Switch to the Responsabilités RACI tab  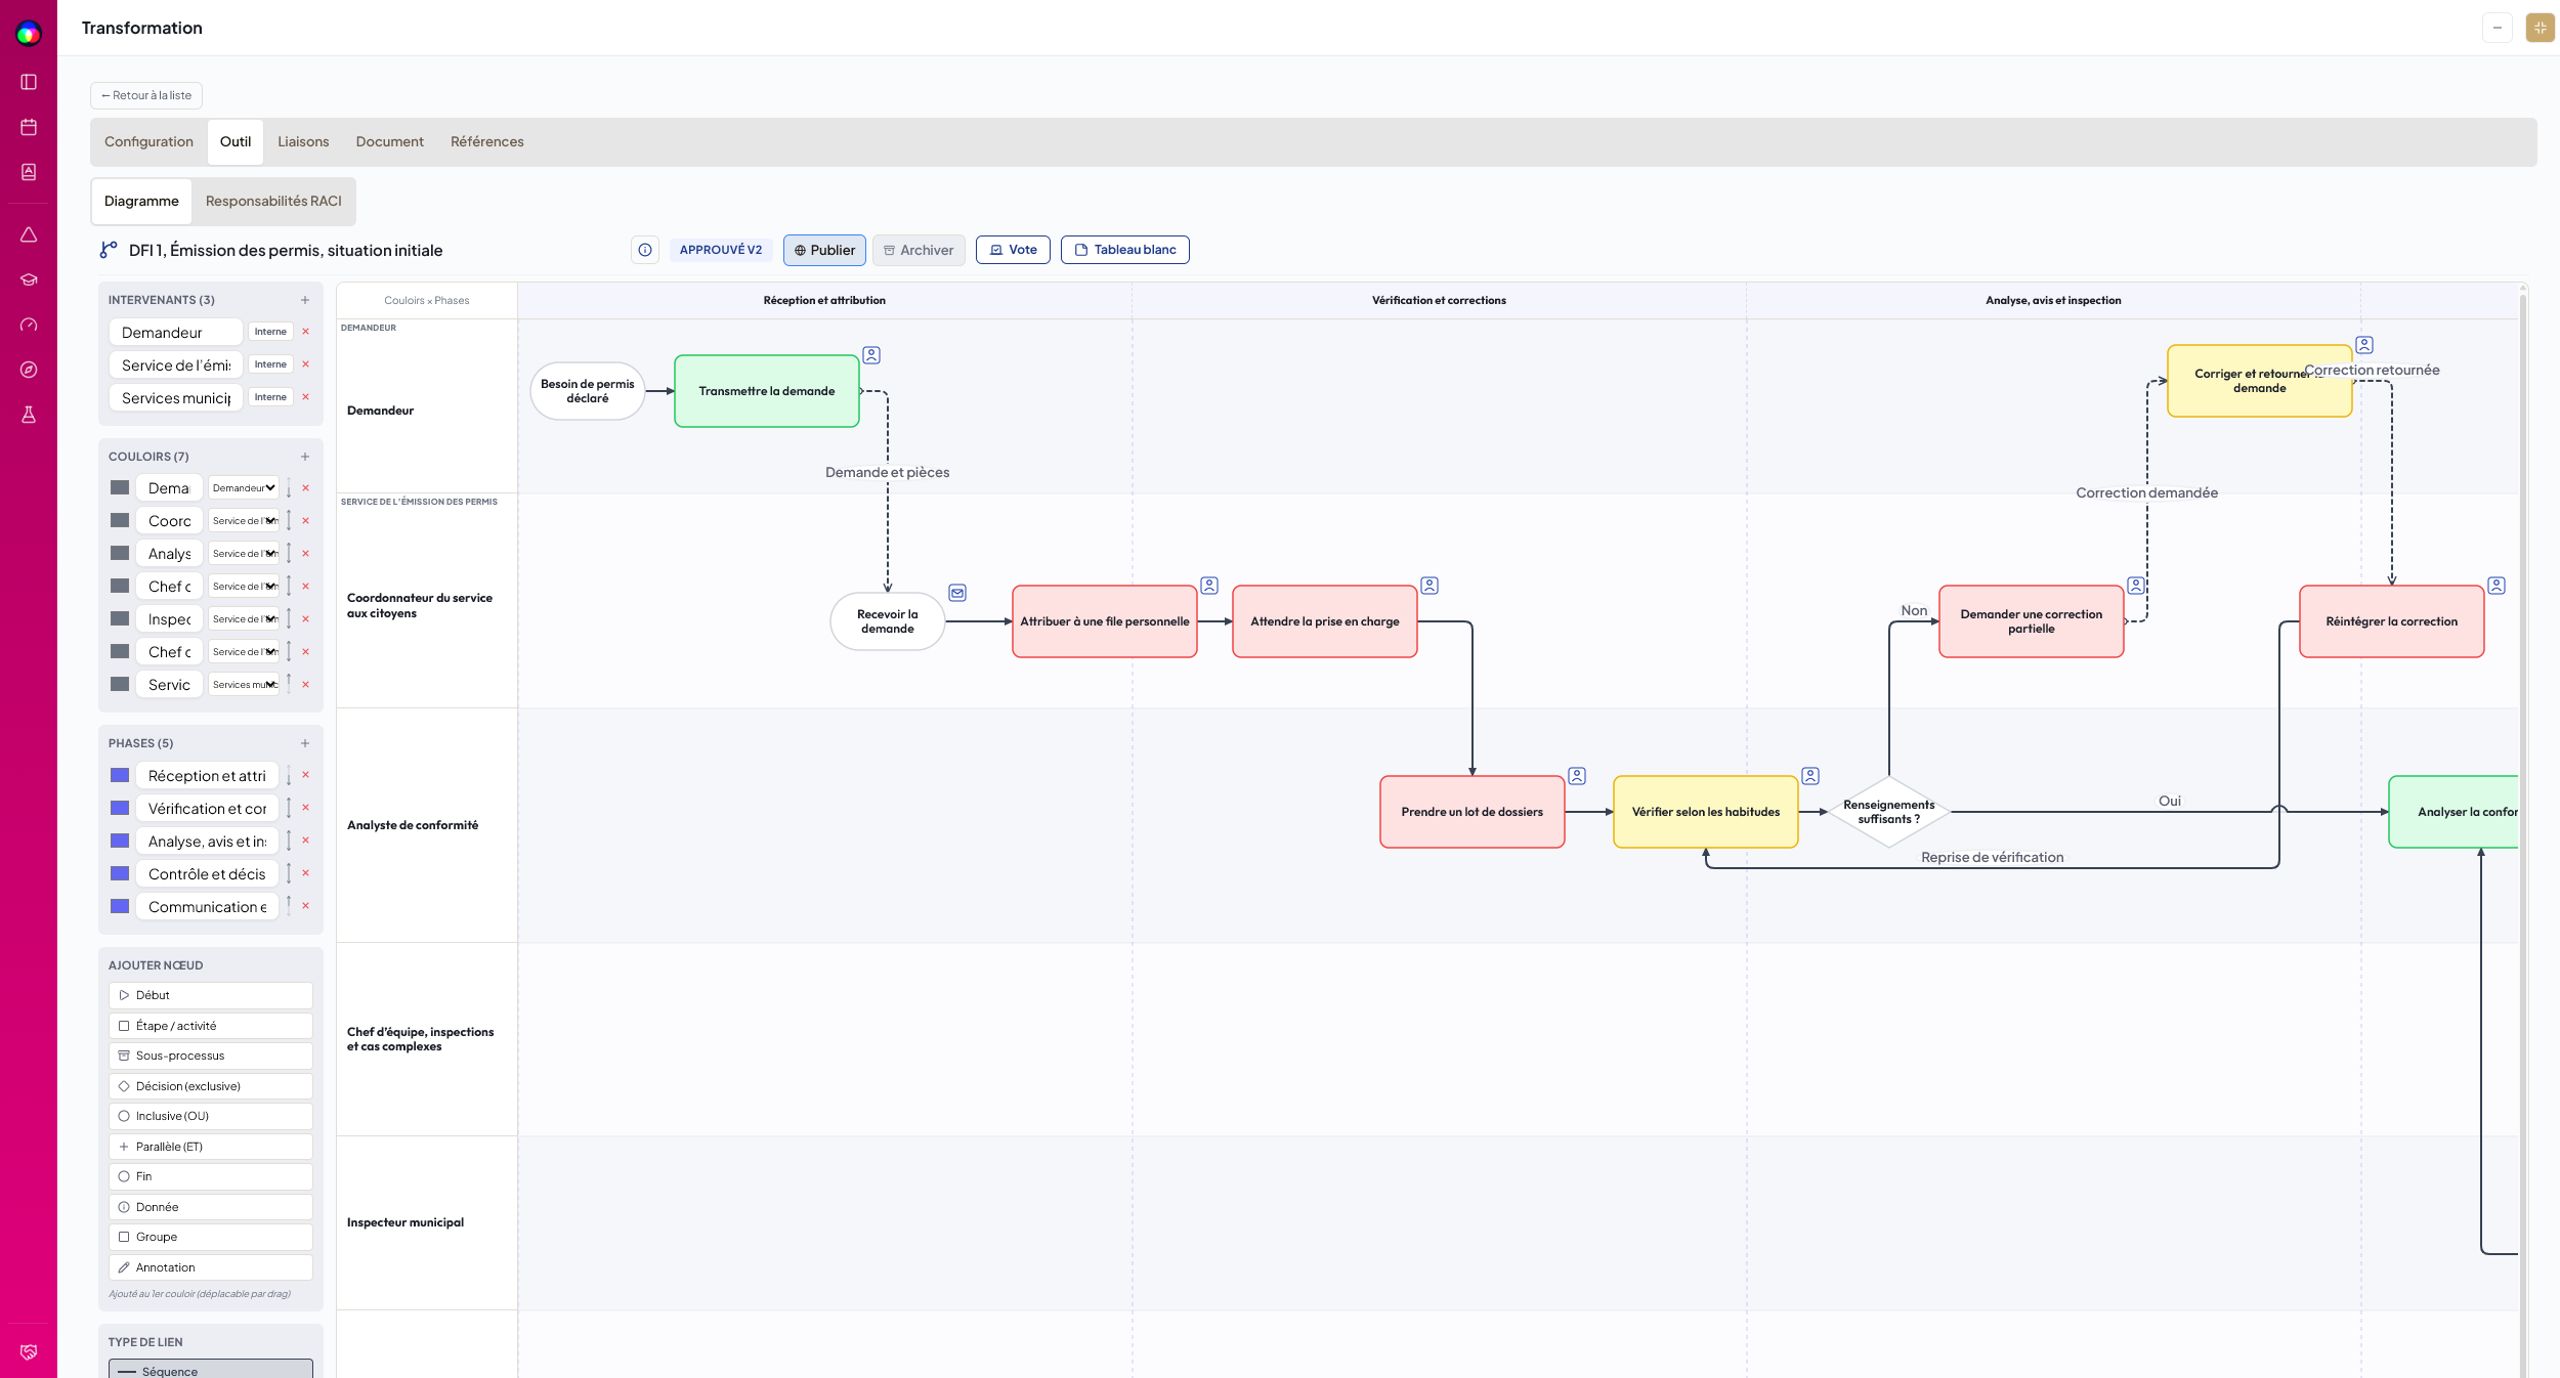pos(274,201)
